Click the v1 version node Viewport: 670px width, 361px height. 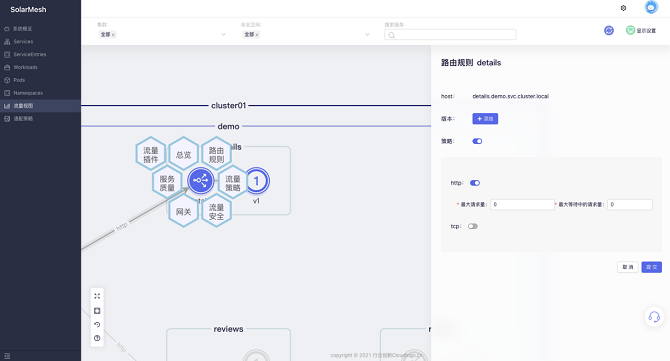click(x=256, y=181)
